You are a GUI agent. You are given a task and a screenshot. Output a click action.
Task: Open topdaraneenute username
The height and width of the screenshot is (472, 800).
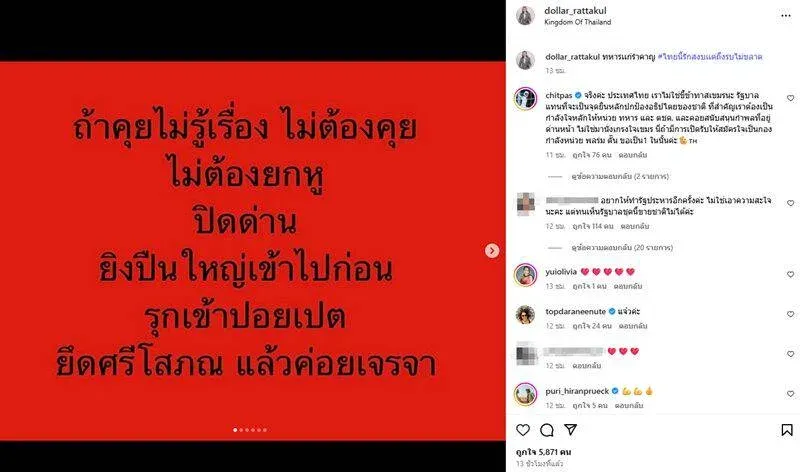576,311
